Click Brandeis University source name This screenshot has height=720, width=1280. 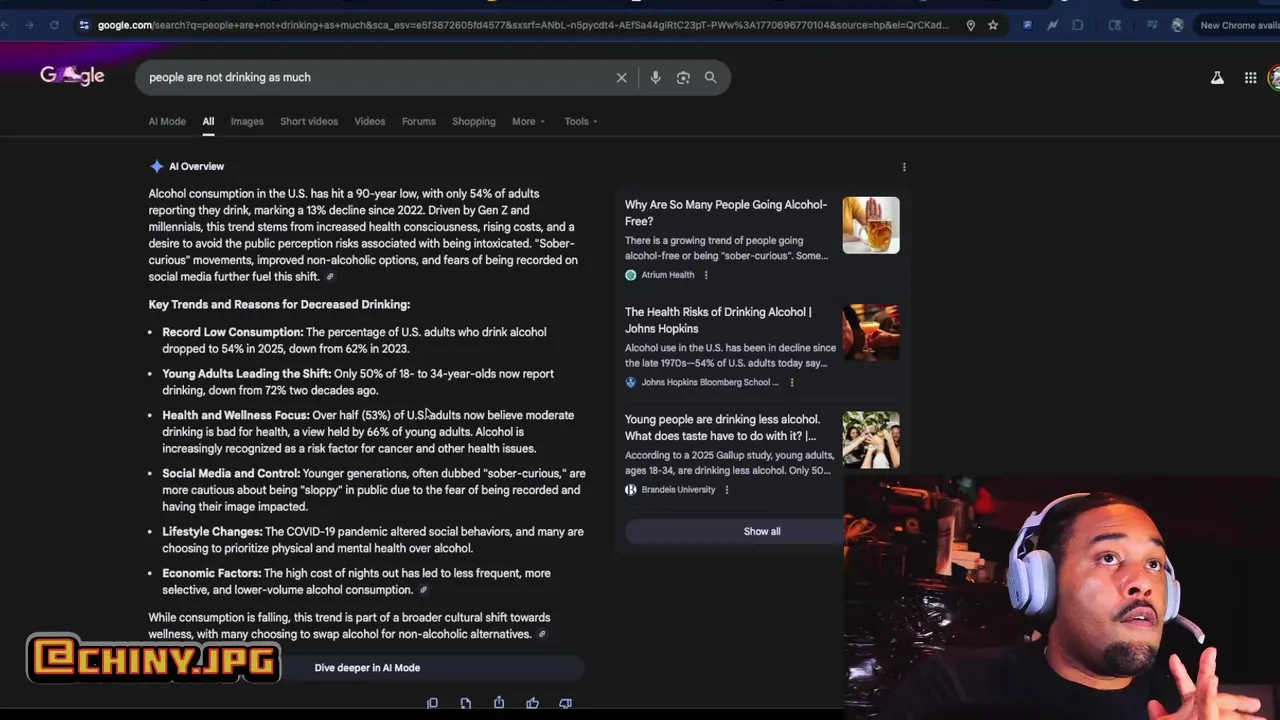[x=678, y=490]
